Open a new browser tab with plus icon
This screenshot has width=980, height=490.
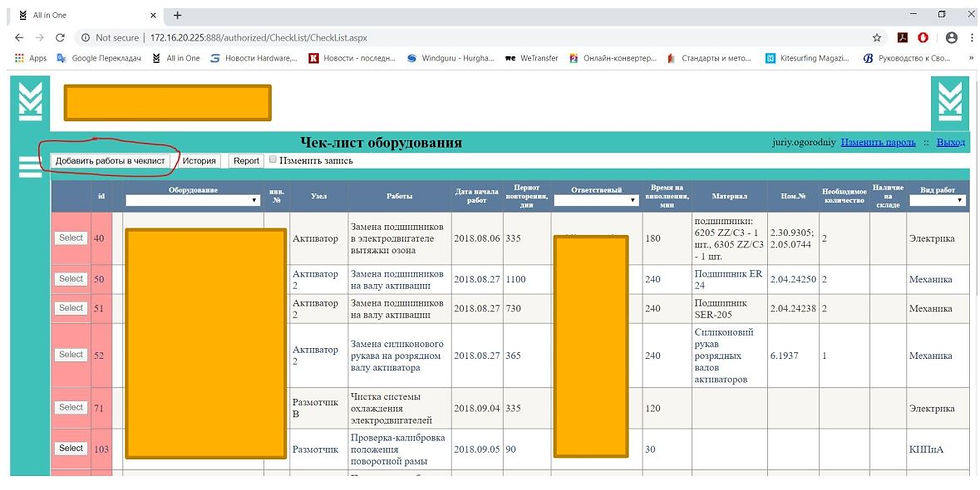[x=178, y=14]
